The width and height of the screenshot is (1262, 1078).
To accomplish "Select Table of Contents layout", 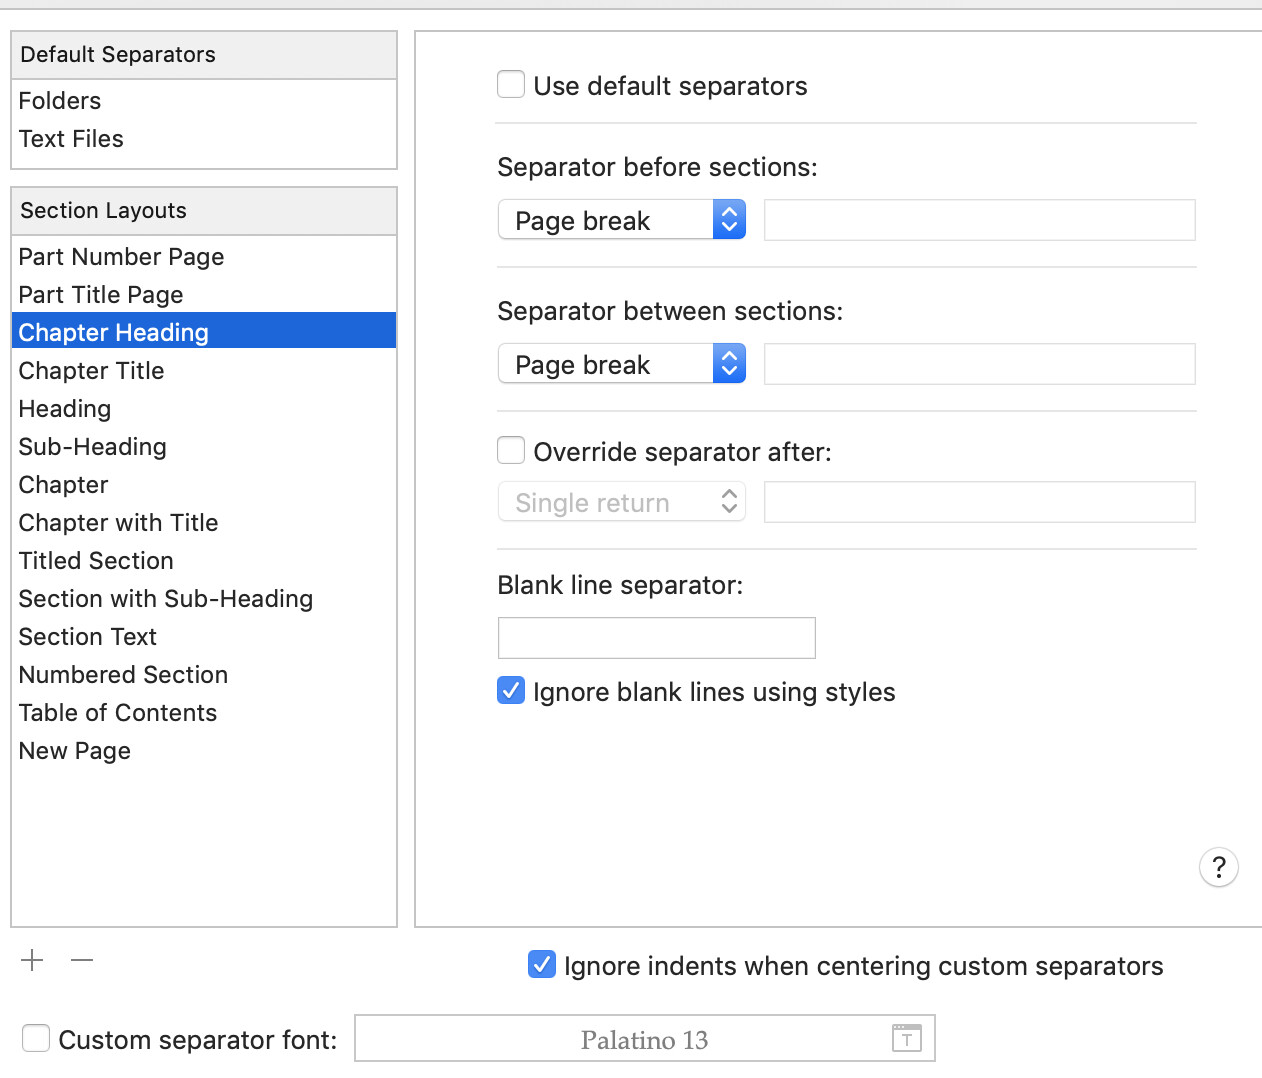I will pos(118,713).
